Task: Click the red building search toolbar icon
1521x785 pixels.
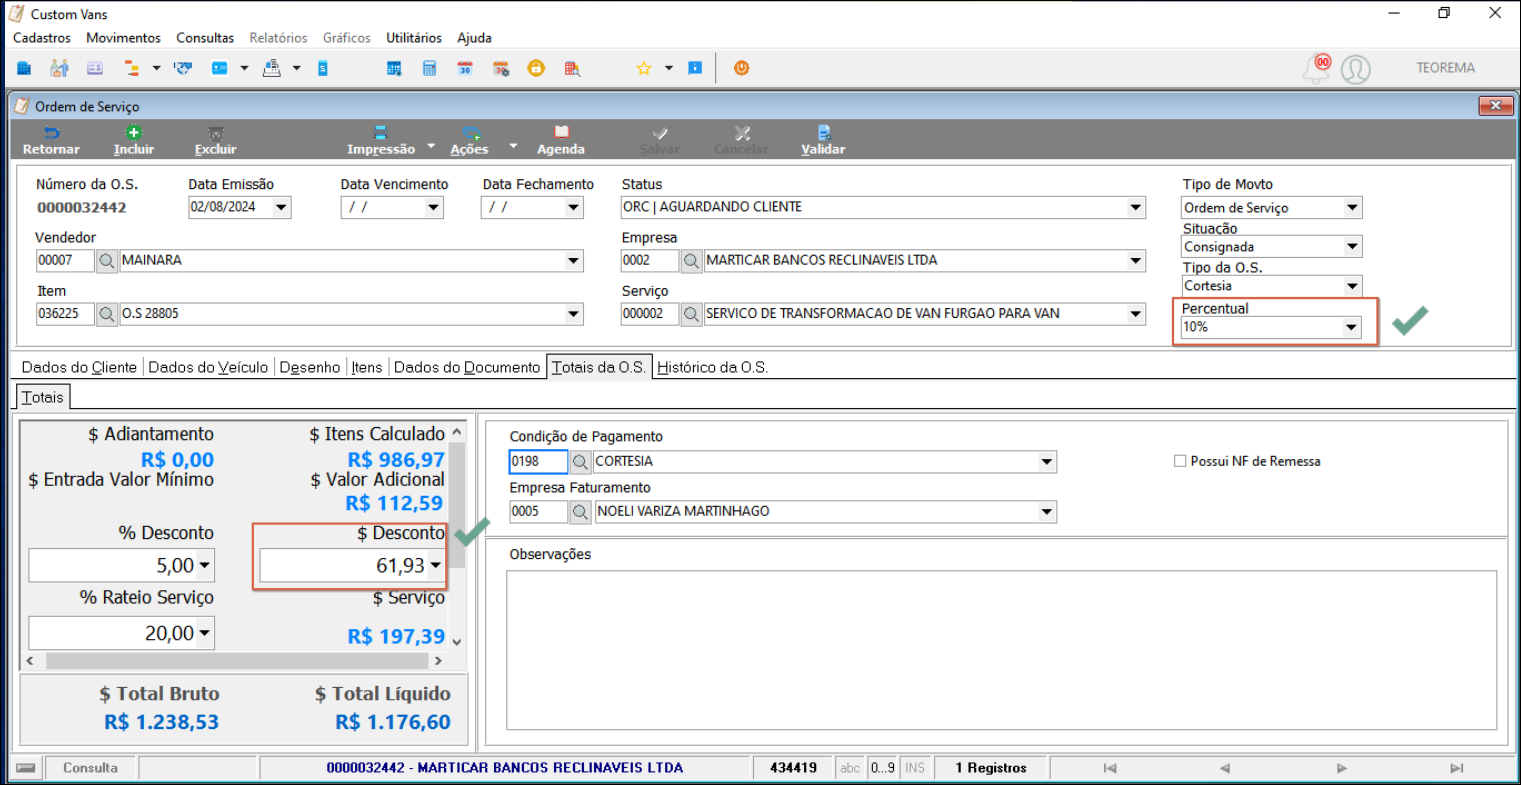Action: (572, 68)
